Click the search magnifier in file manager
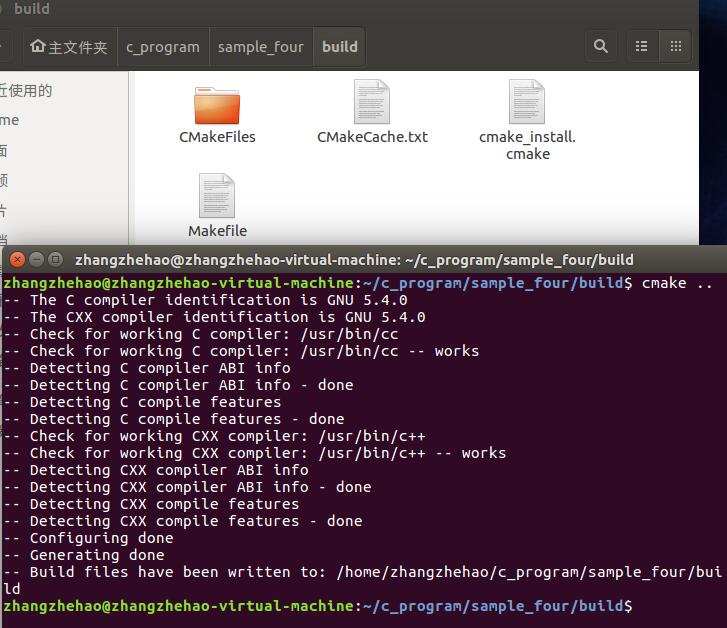This screenshot has height=628, width=727. [600, 46]
